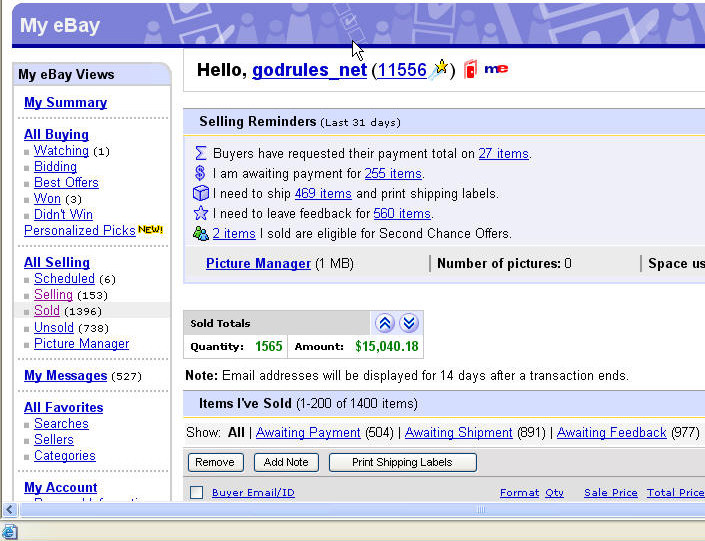
Task: Click the Internet Explorer icon in status bar
Action: click(x=9, y=531)
